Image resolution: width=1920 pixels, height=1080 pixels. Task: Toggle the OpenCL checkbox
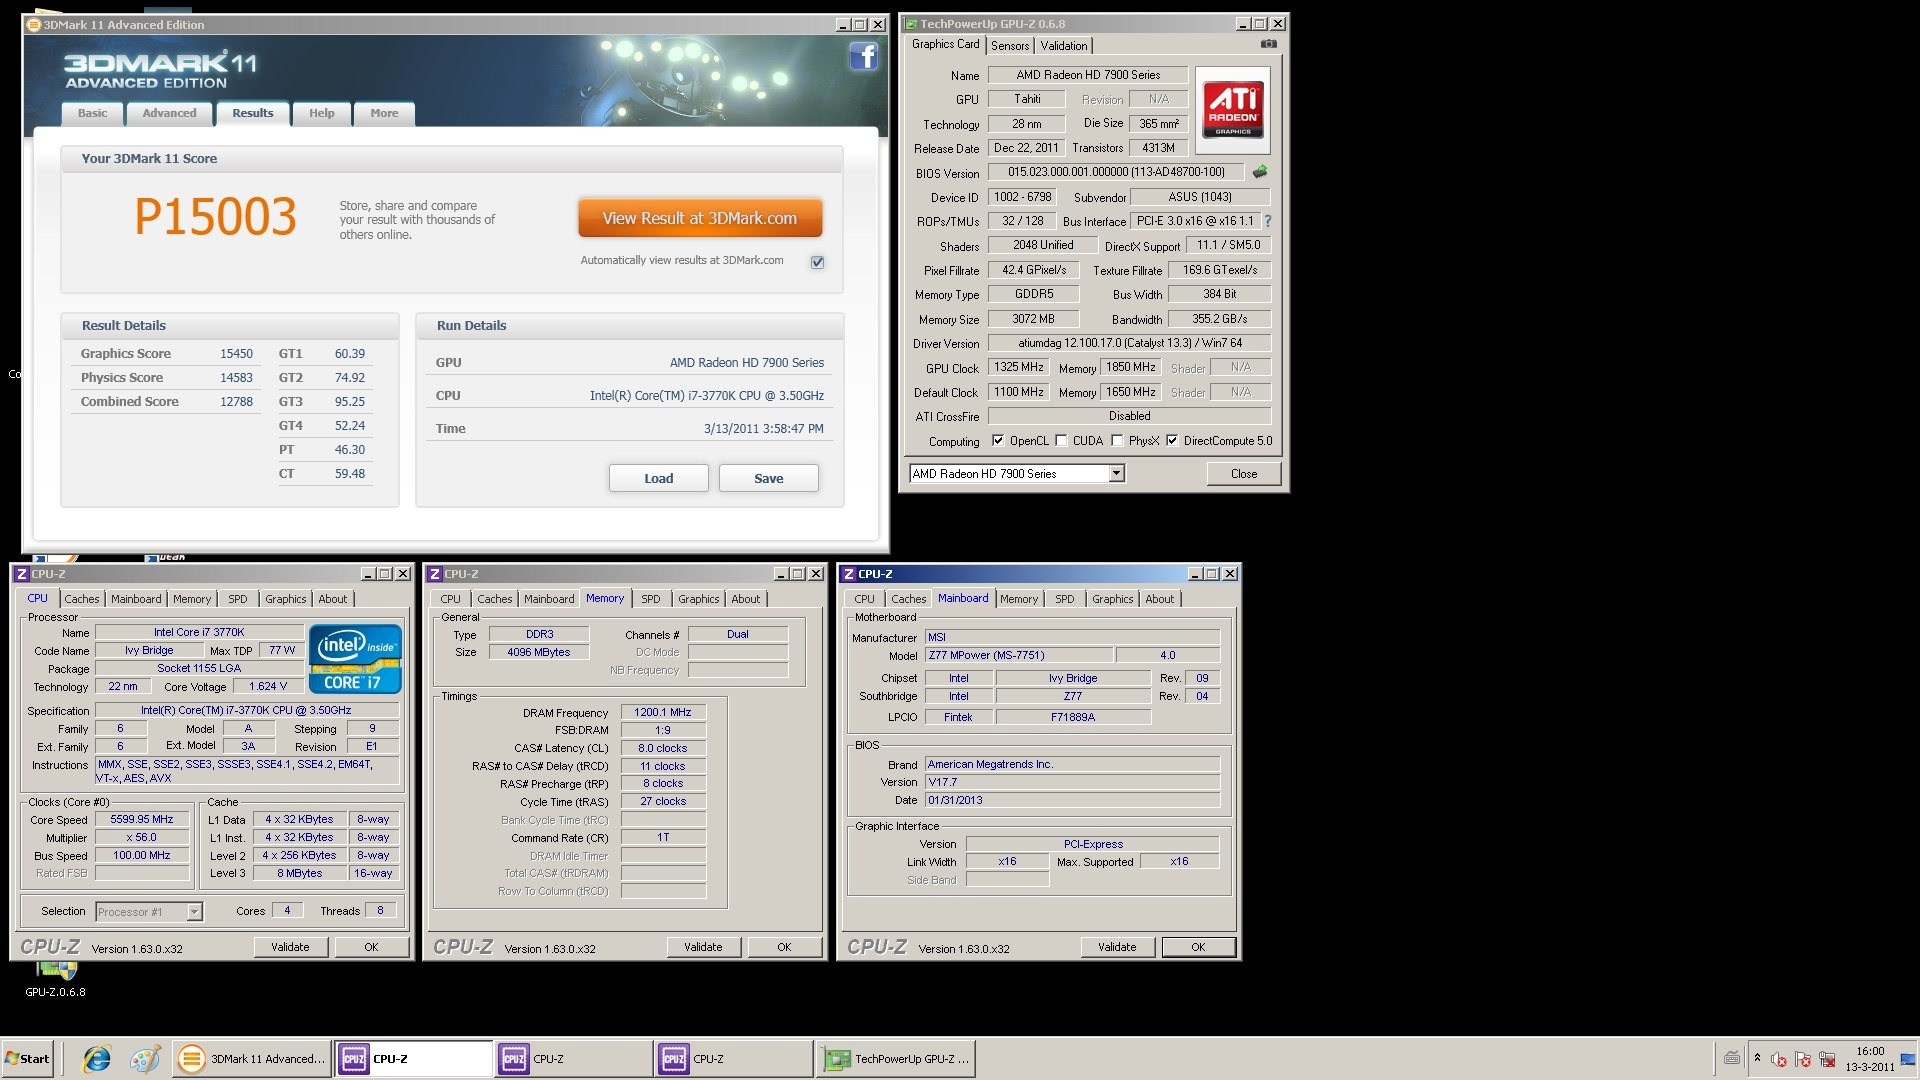(997, 441)
